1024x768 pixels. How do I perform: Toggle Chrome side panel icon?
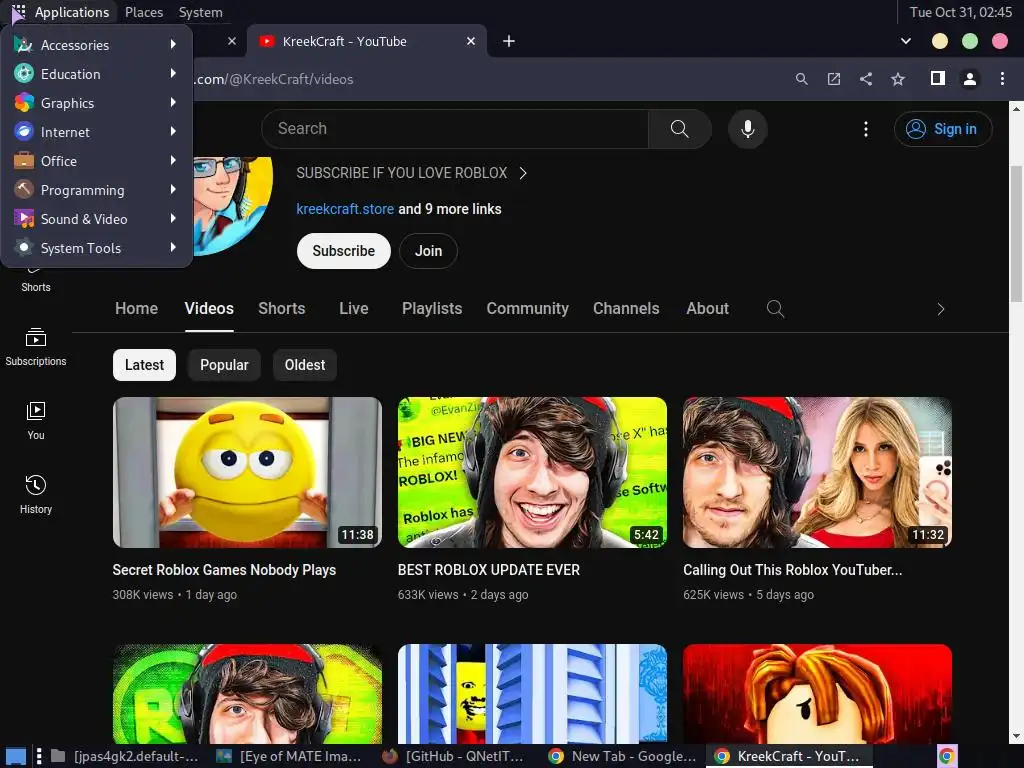(938, 78)
